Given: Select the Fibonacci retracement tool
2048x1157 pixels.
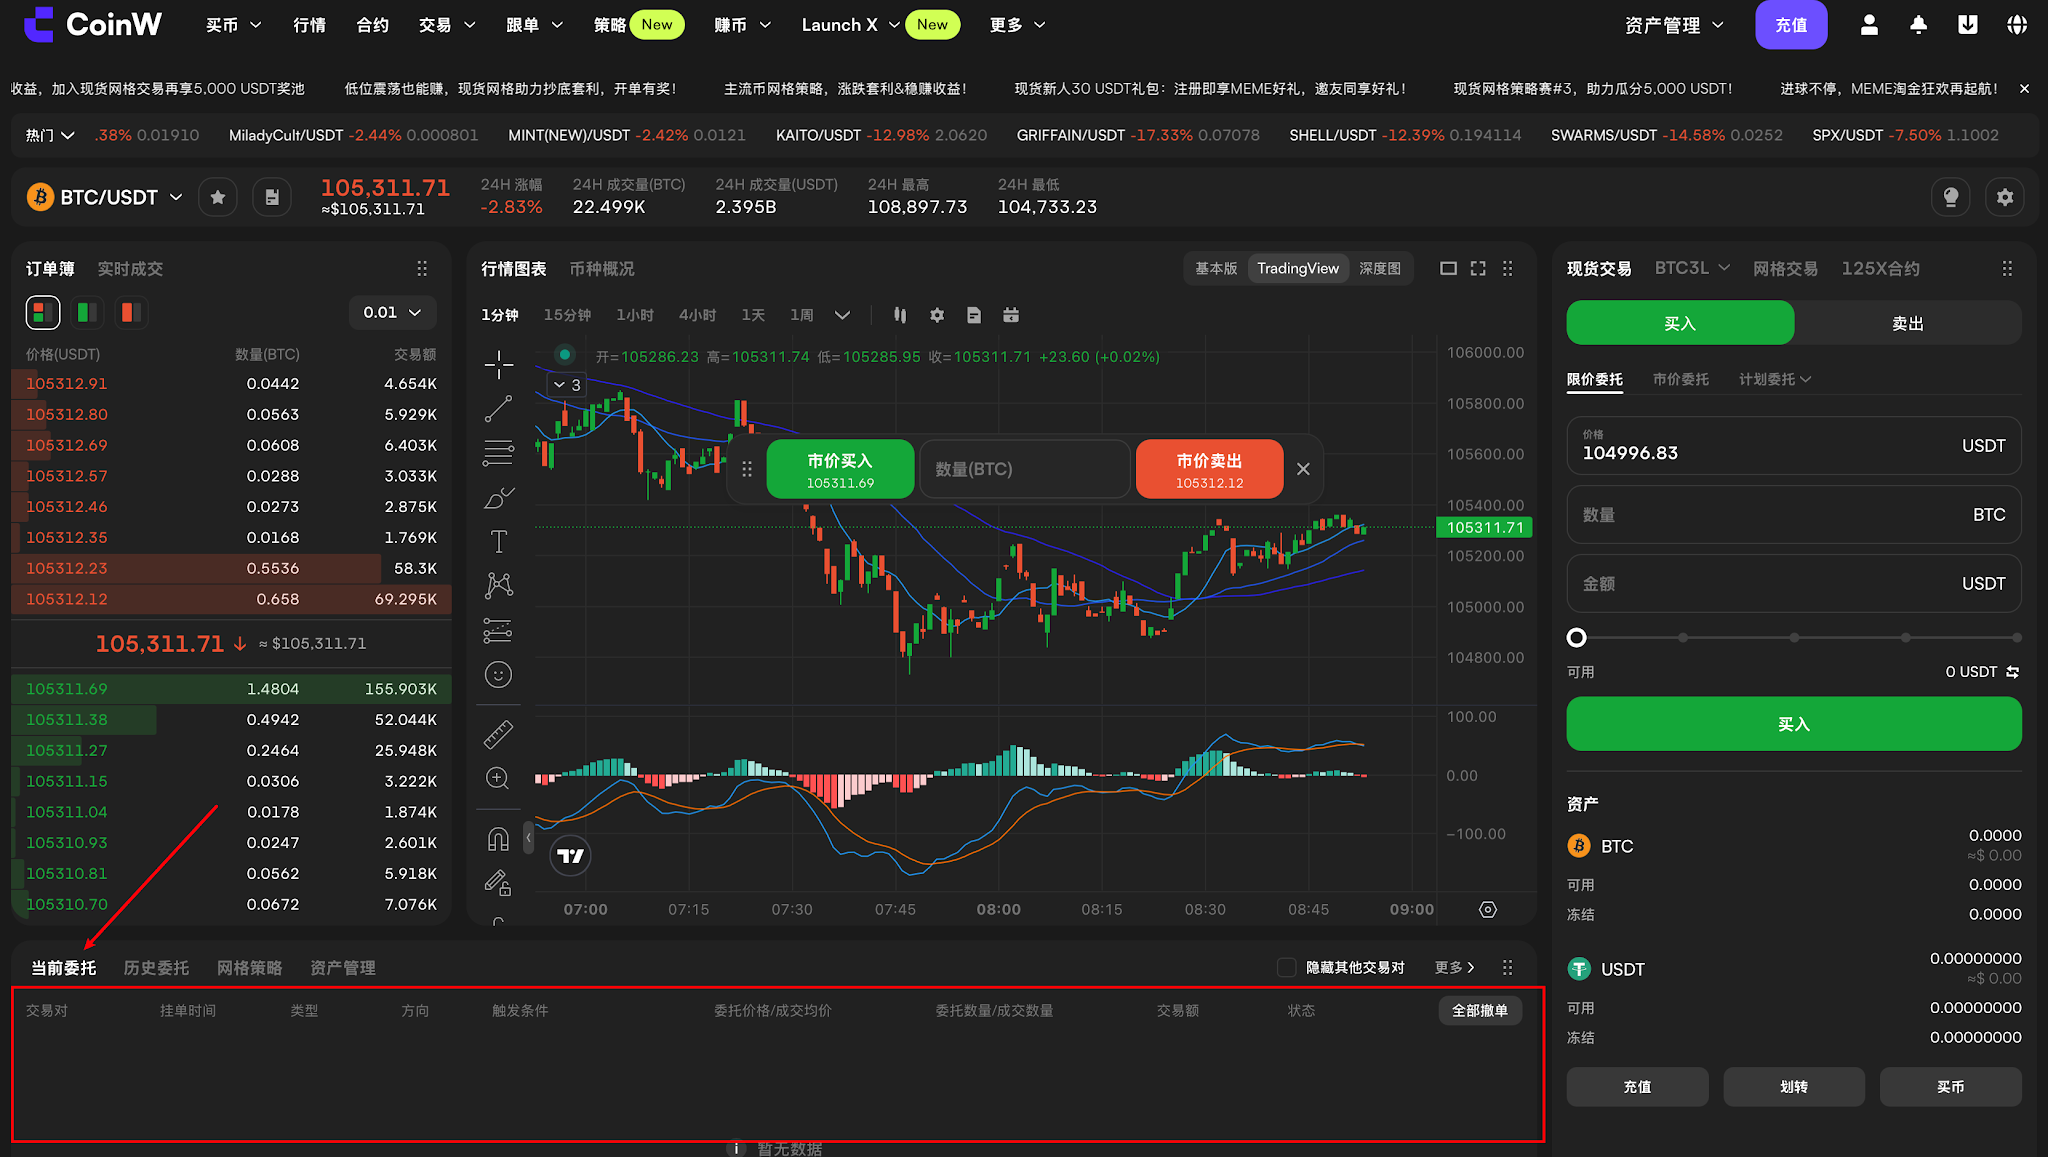Looking at the screenshot, I should tap(498, 453).
